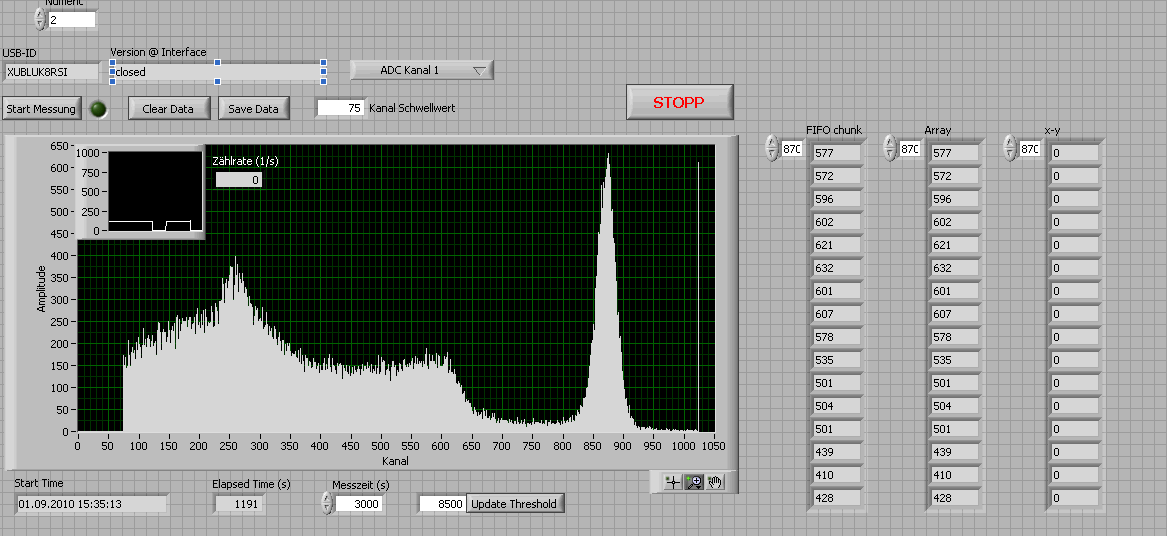Select the zoom magnifier tool in graph palette
Viewport: 1167px width, 536px height.
[694, 482]
